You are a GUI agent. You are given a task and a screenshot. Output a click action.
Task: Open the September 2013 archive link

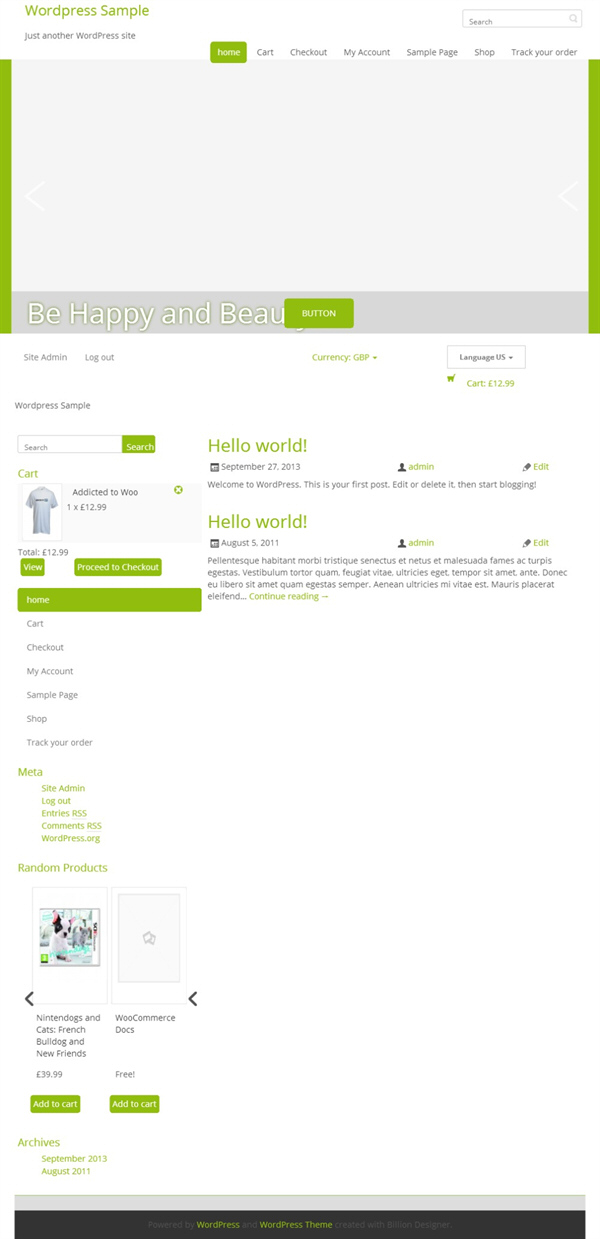[74, 1158]
